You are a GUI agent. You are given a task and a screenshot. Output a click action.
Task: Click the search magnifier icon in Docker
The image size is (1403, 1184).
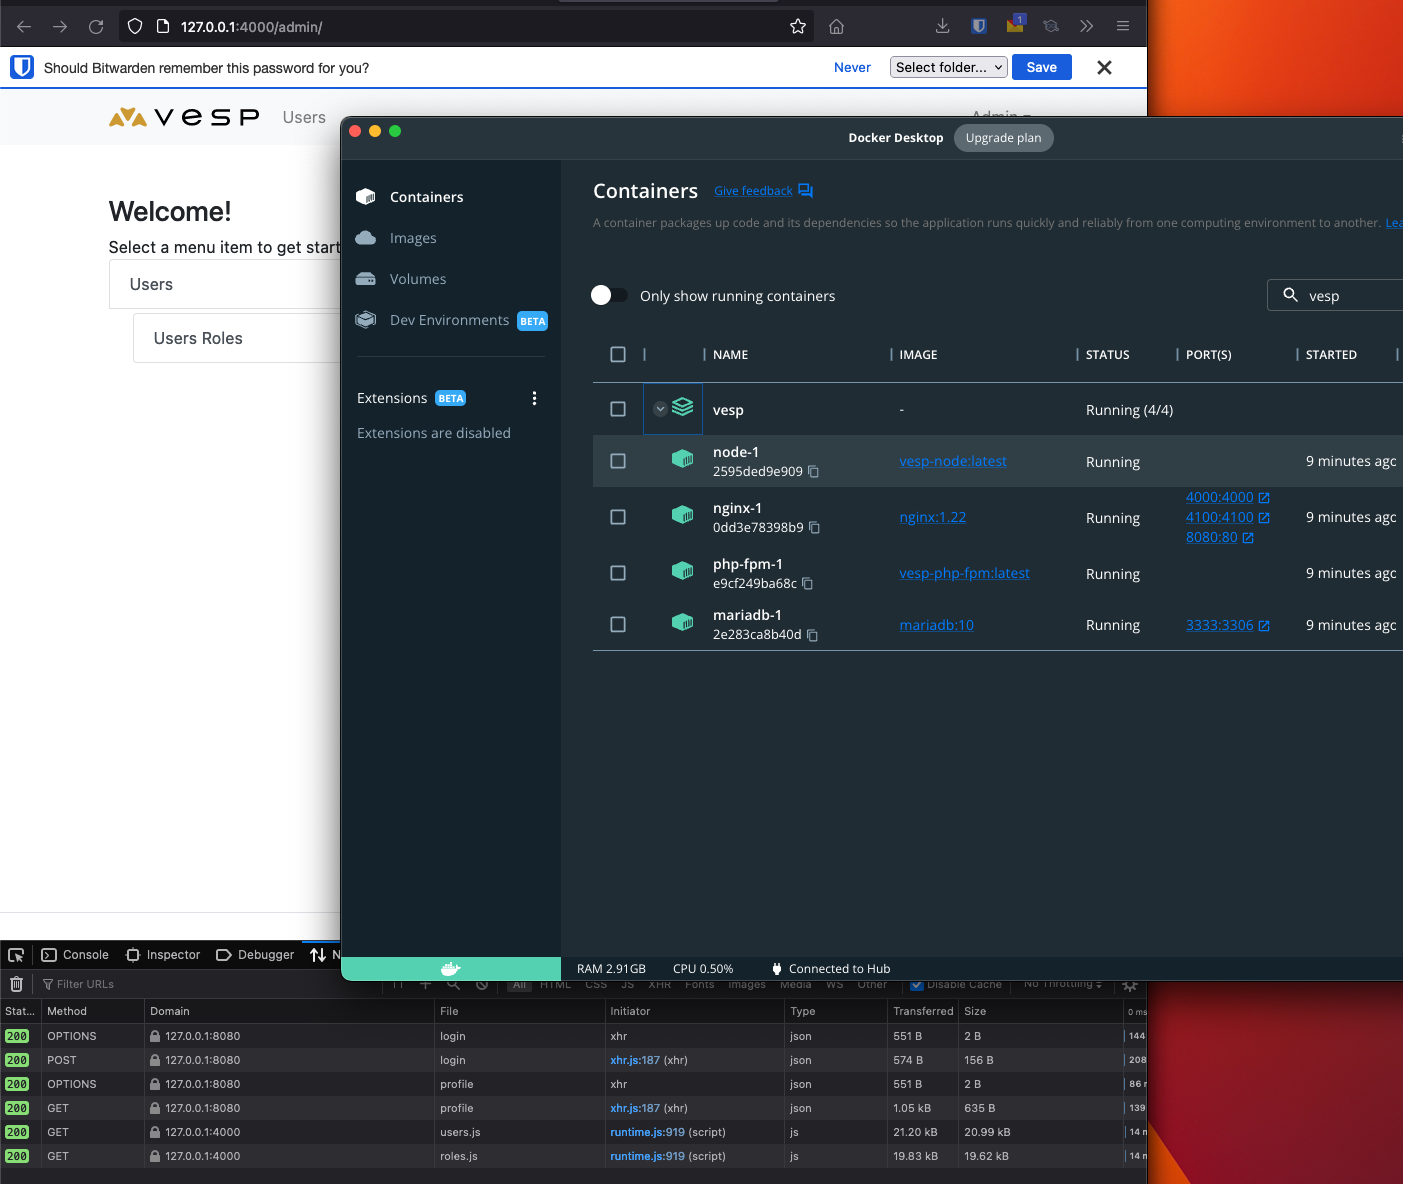coord(1290,295)
